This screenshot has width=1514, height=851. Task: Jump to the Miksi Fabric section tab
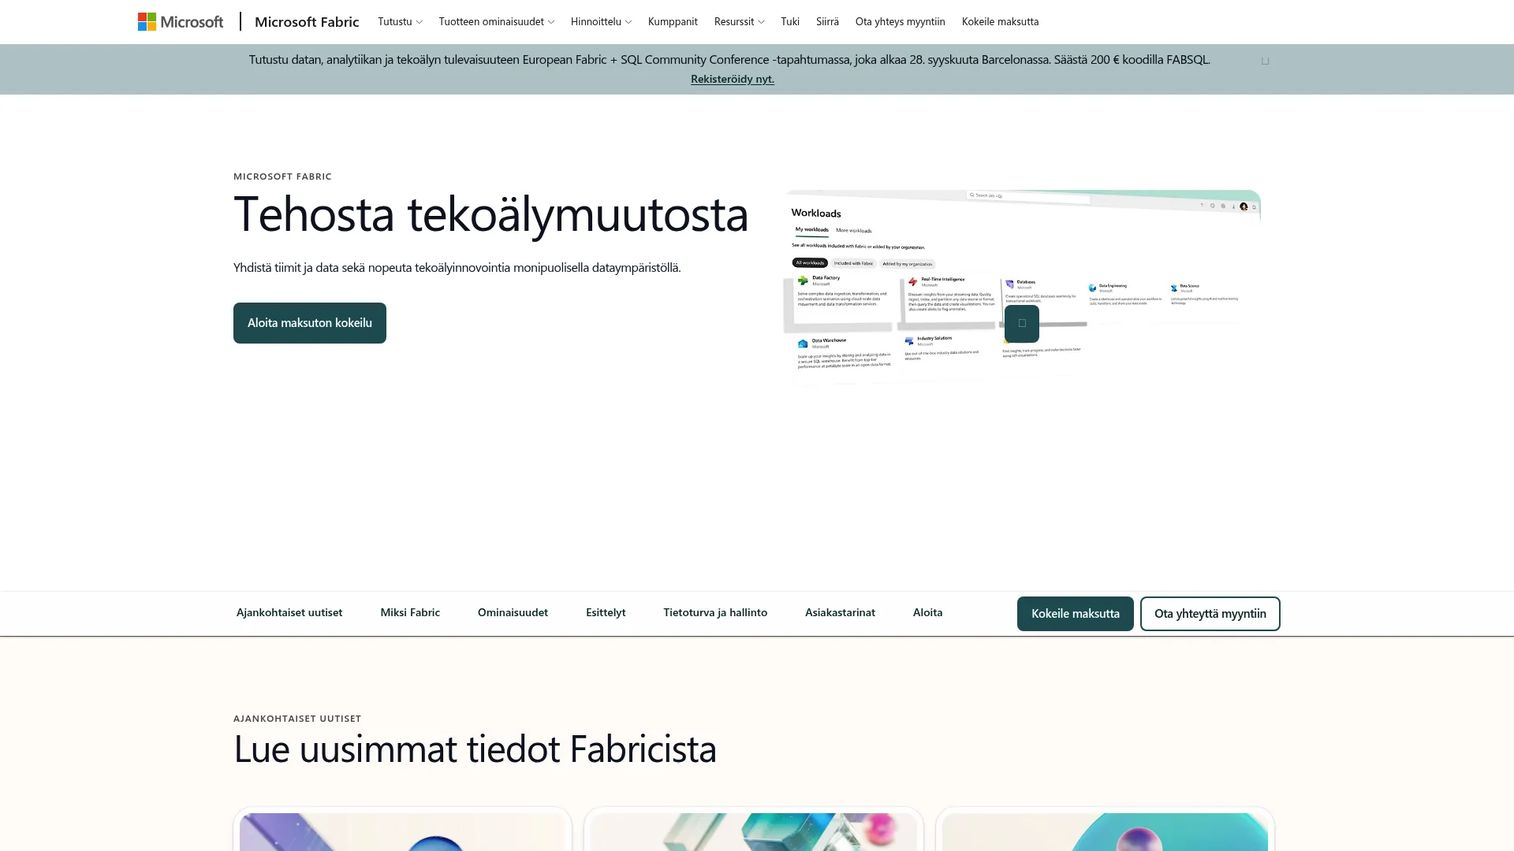(x=410, y=613)
